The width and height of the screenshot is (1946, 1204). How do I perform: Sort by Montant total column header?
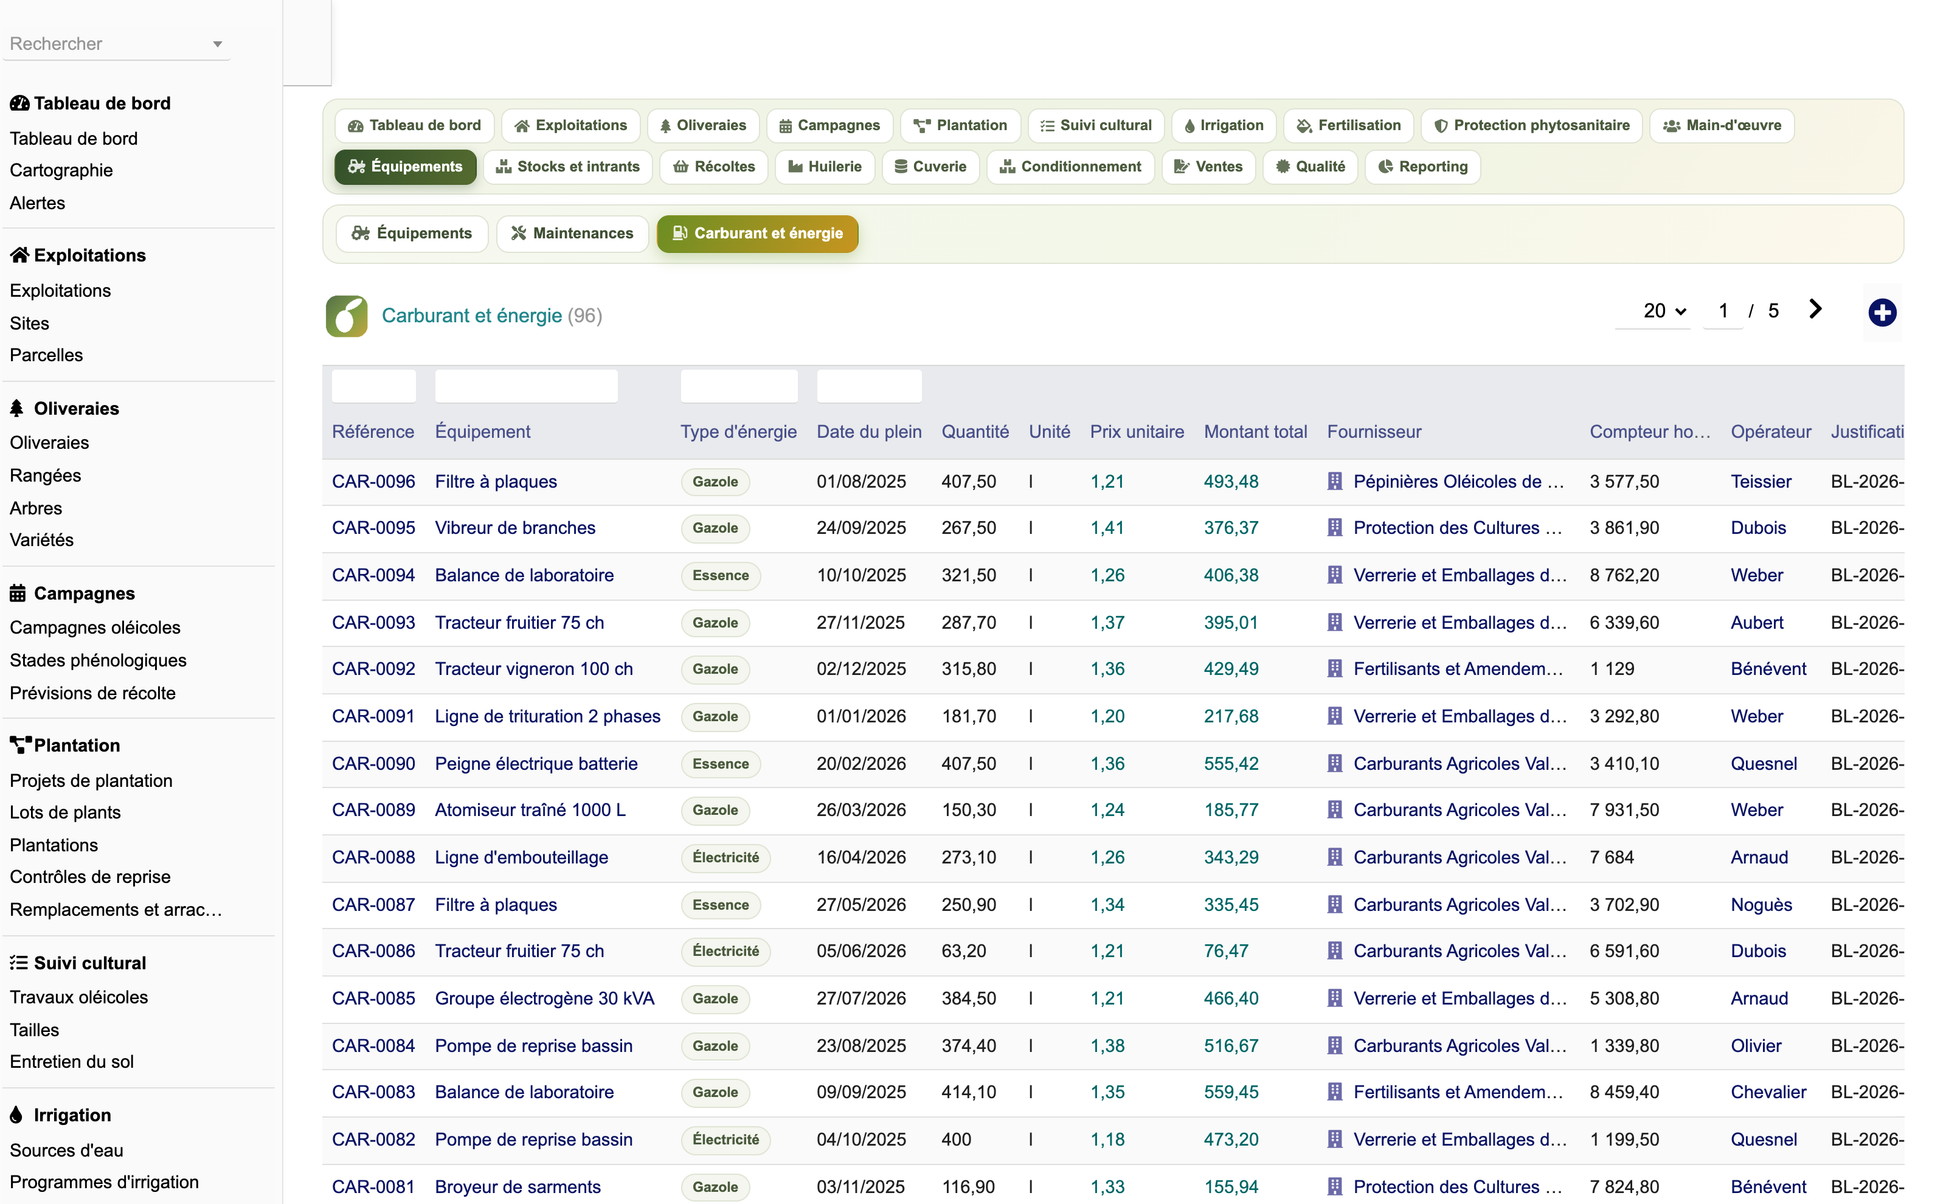pyautogui.click(x=1255, y=432)
